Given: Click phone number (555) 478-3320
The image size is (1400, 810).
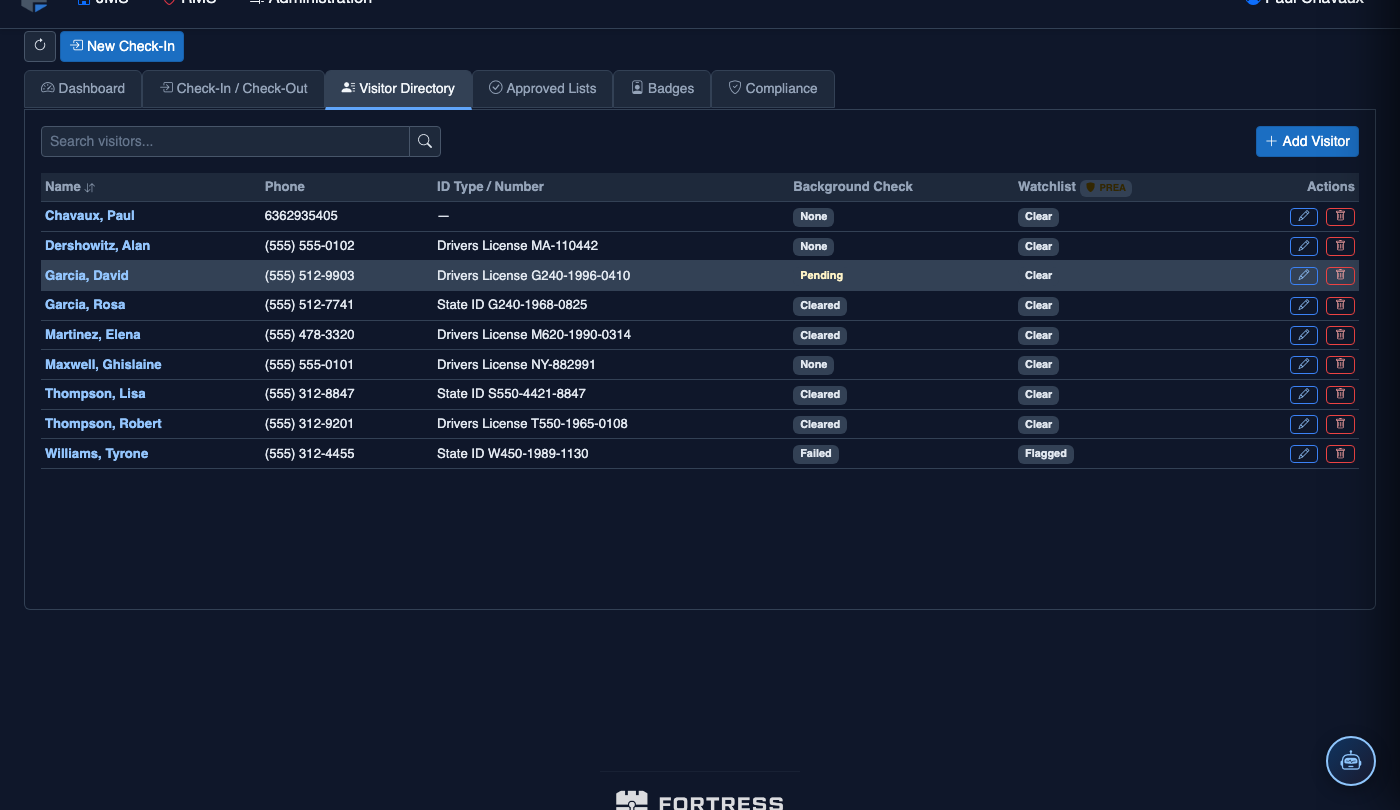Looking at the screenshot, I should point(310,335).
